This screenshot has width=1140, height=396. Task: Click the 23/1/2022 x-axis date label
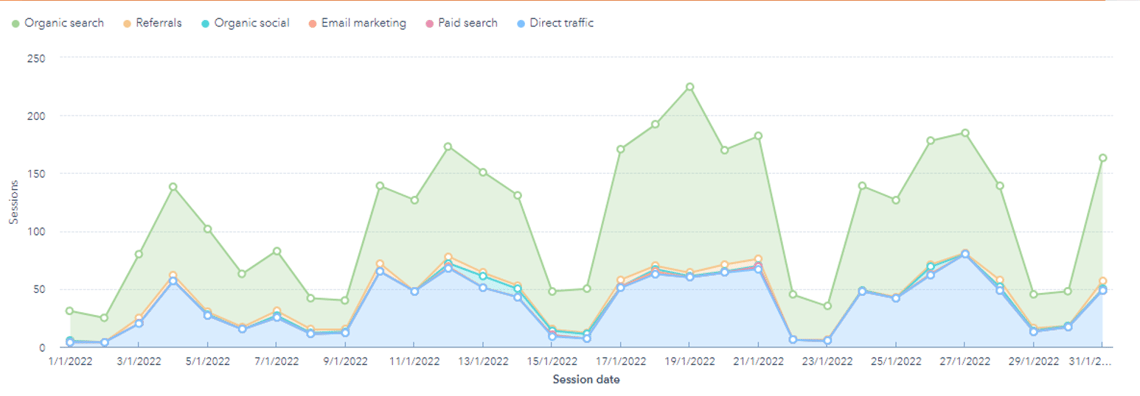pyautogui.click(x=827, y=361)
